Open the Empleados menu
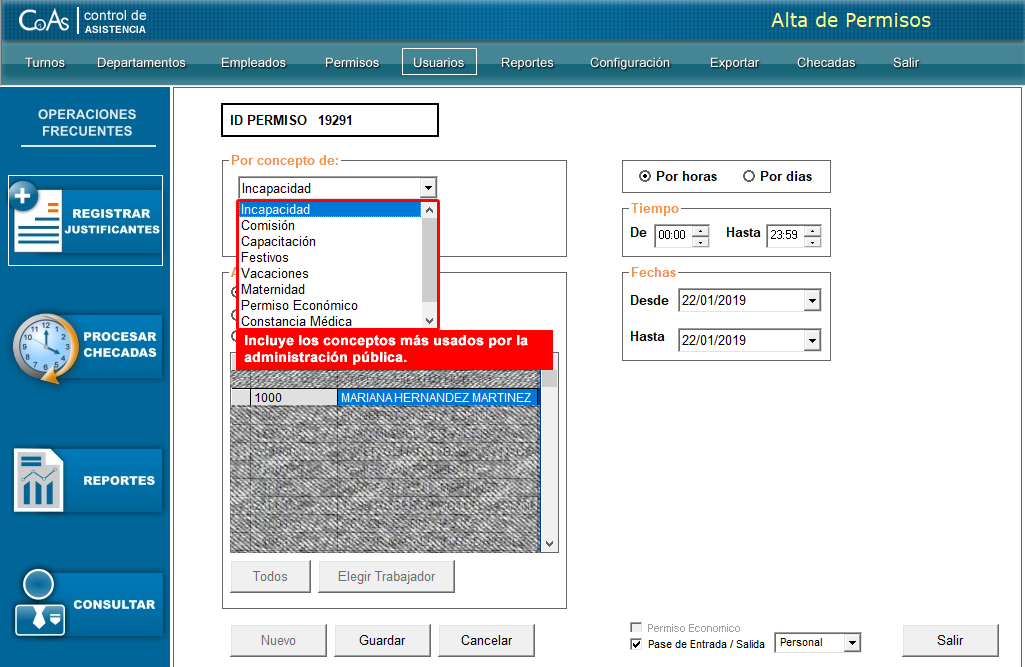The width and height of the screenshot is (1025, 667). coord(253,62)
